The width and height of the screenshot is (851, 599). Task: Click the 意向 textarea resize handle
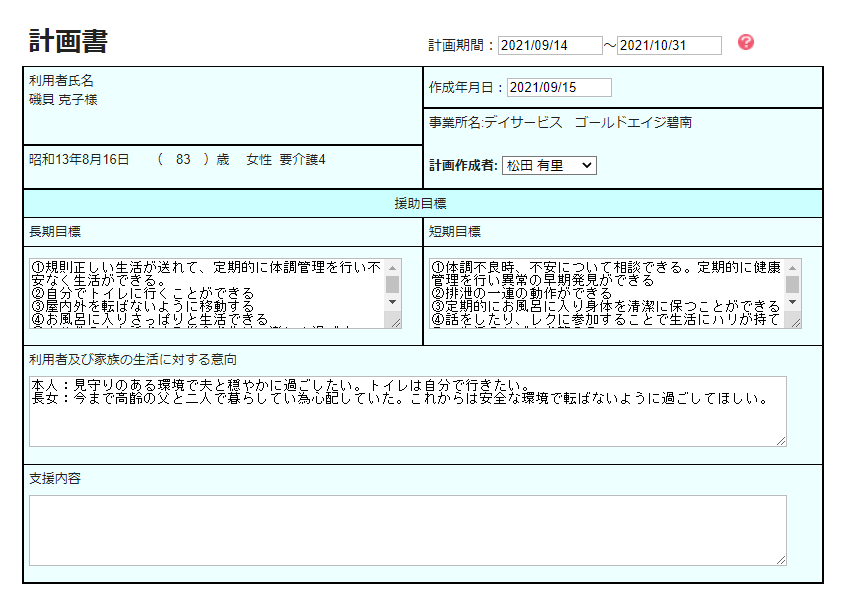(781, 441)
